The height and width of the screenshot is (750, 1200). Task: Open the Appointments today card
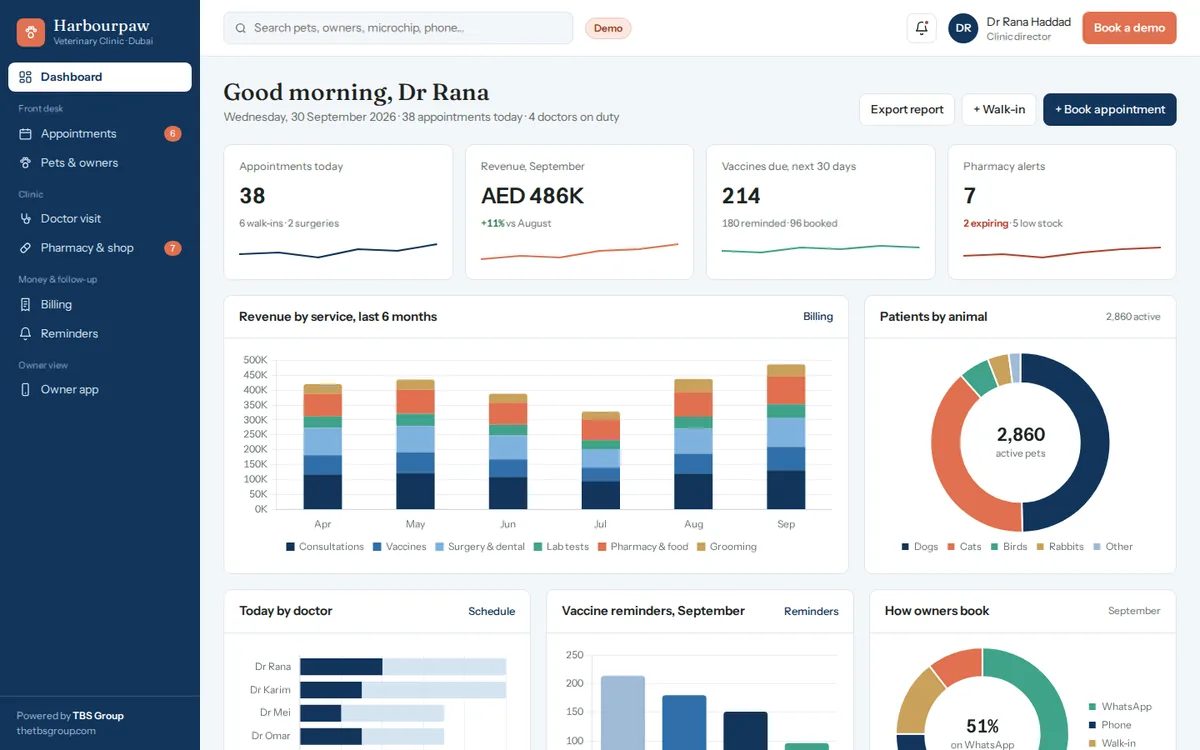coord(338,212)
